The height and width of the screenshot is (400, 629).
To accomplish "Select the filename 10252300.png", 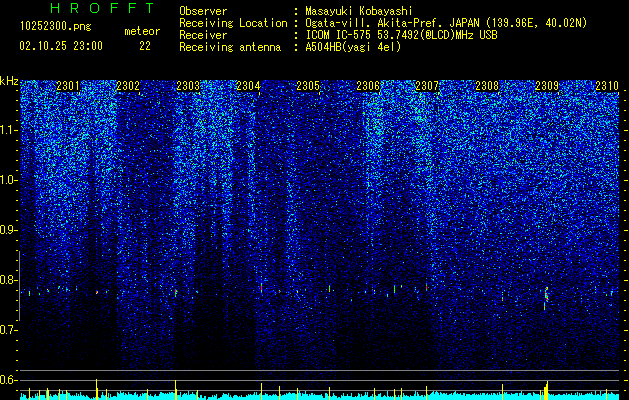I will click(55, 27).
